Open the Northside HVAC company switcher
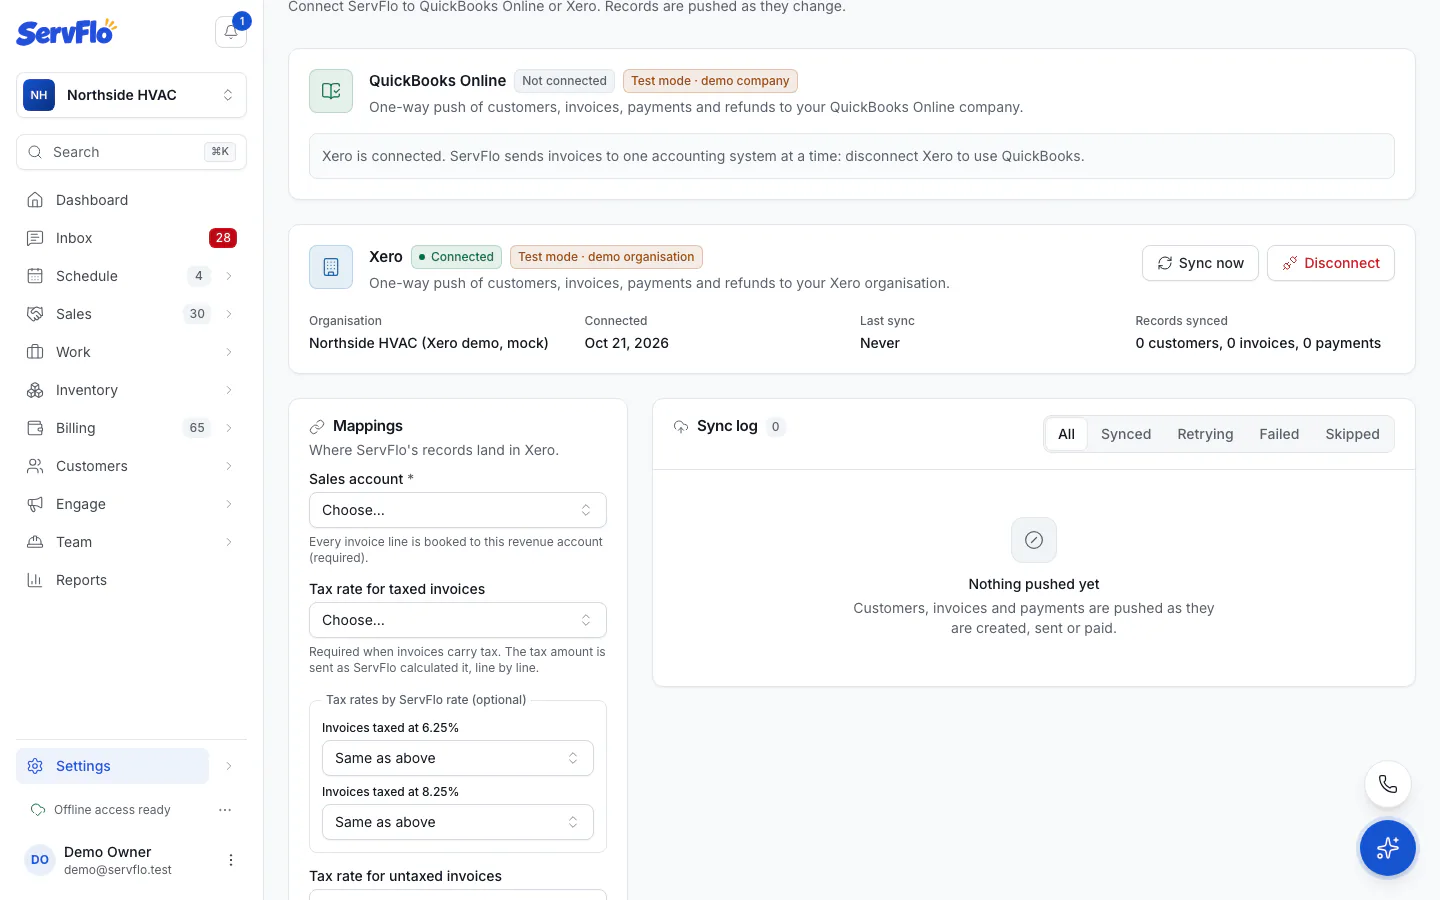Viewport: 1440px width, 900px height. tap(131, 95)
